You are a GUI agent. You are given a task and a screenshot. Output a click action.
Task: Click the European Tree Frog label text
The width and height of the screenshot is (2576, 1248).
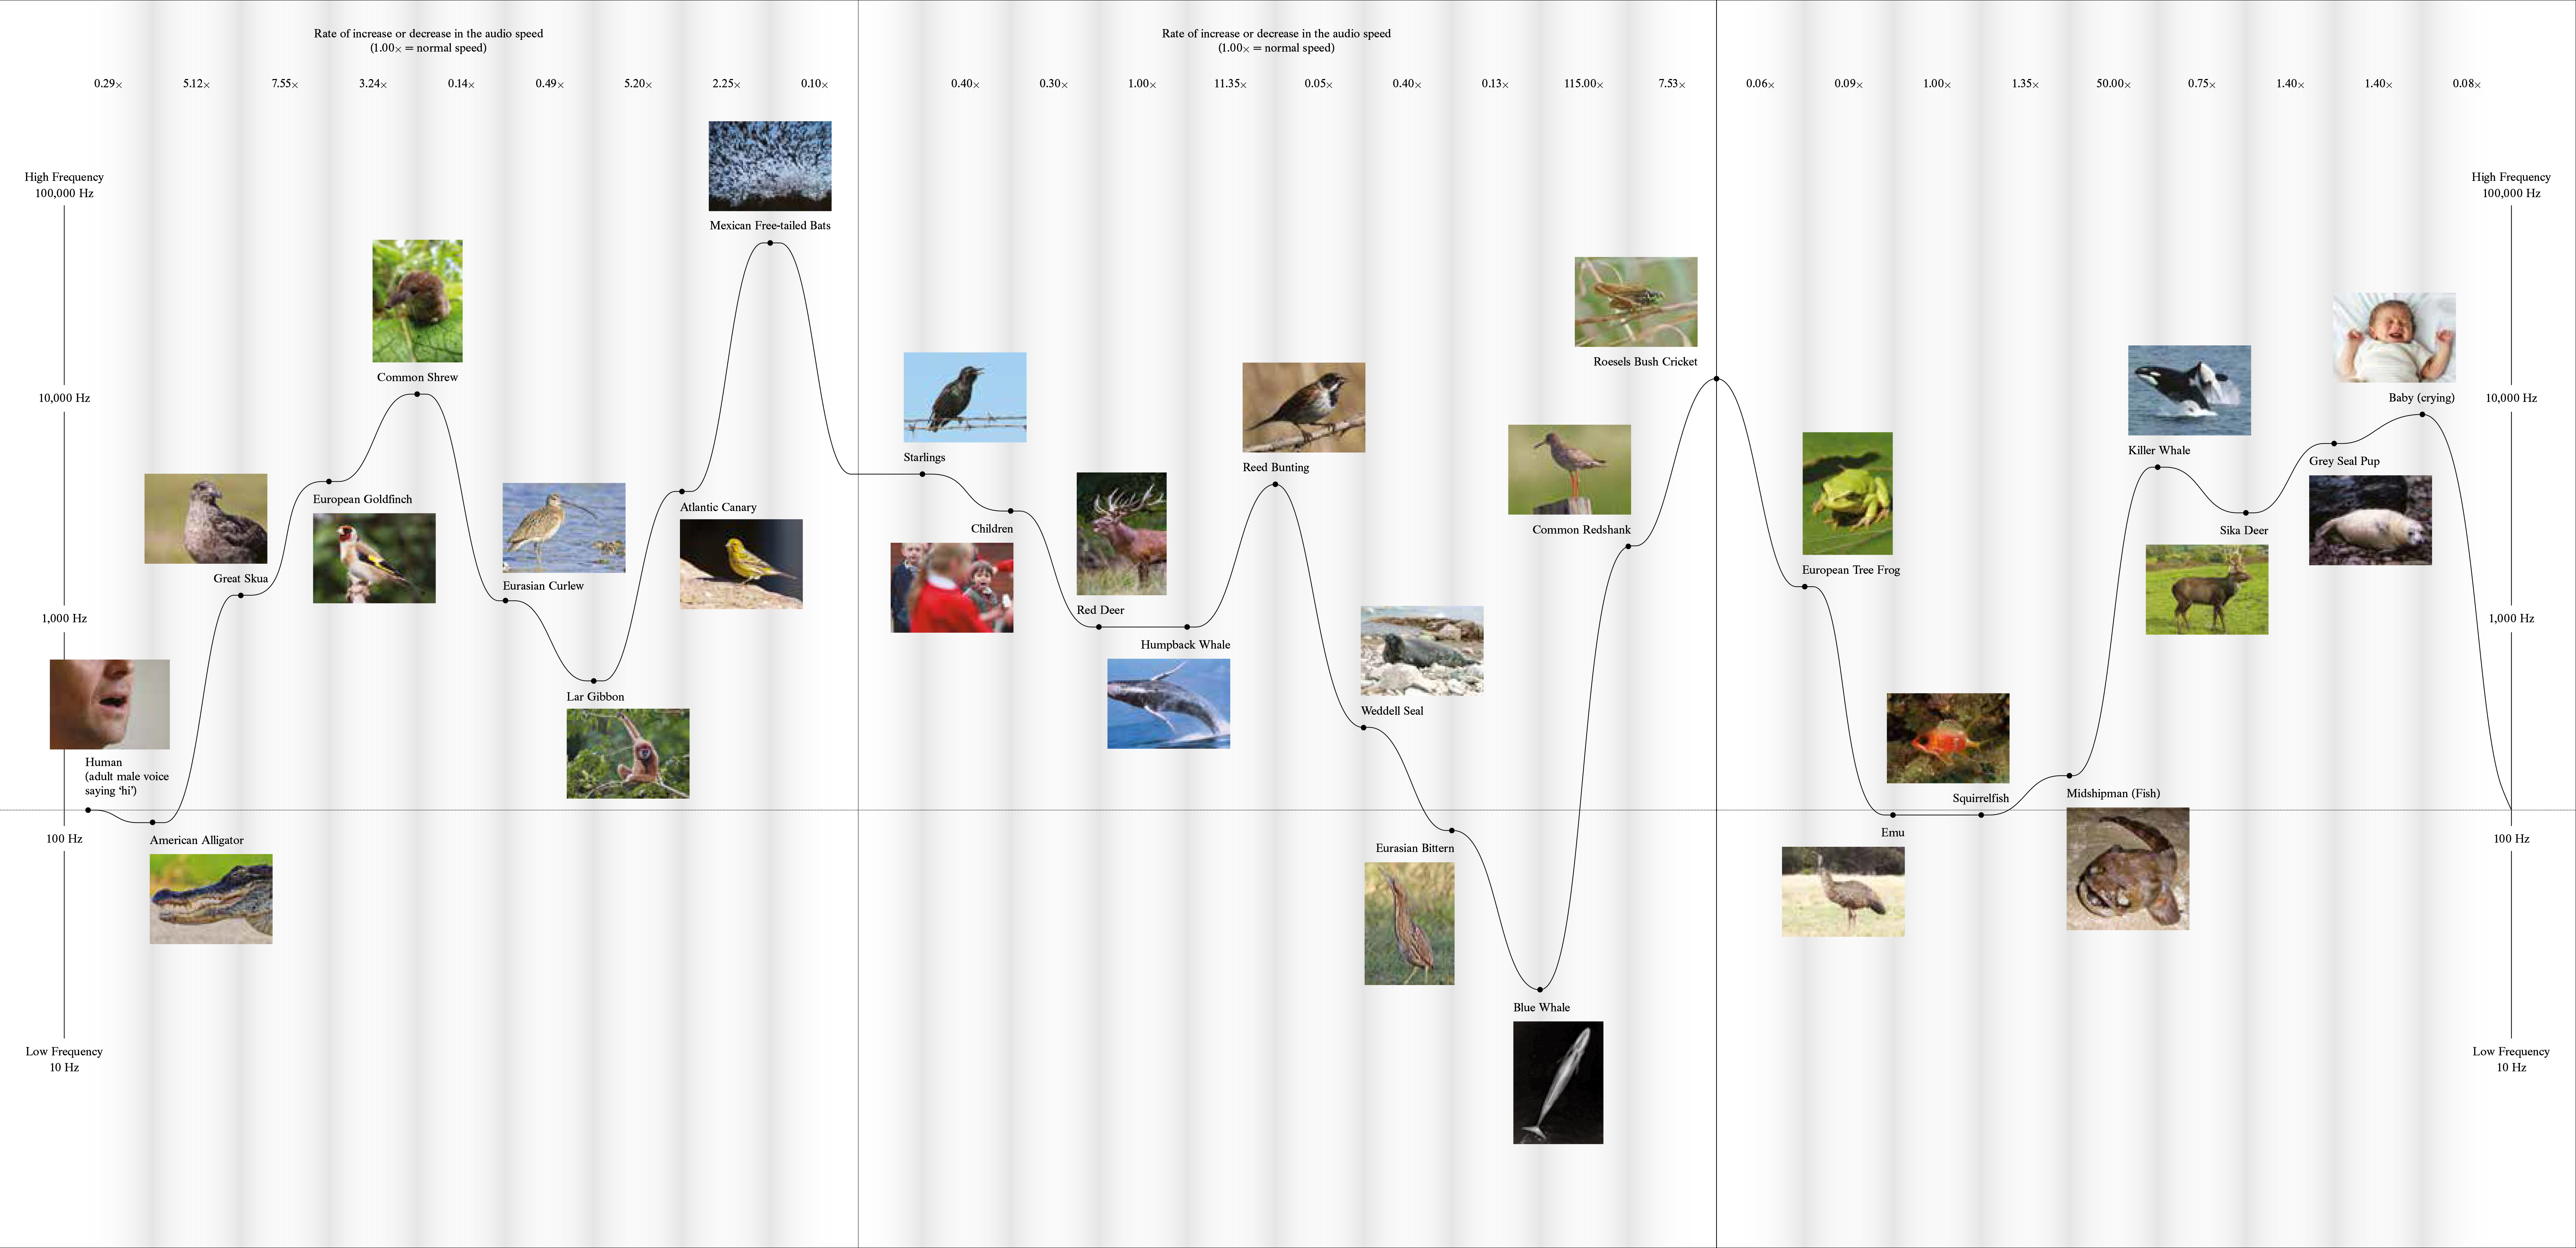point(1851,570)
